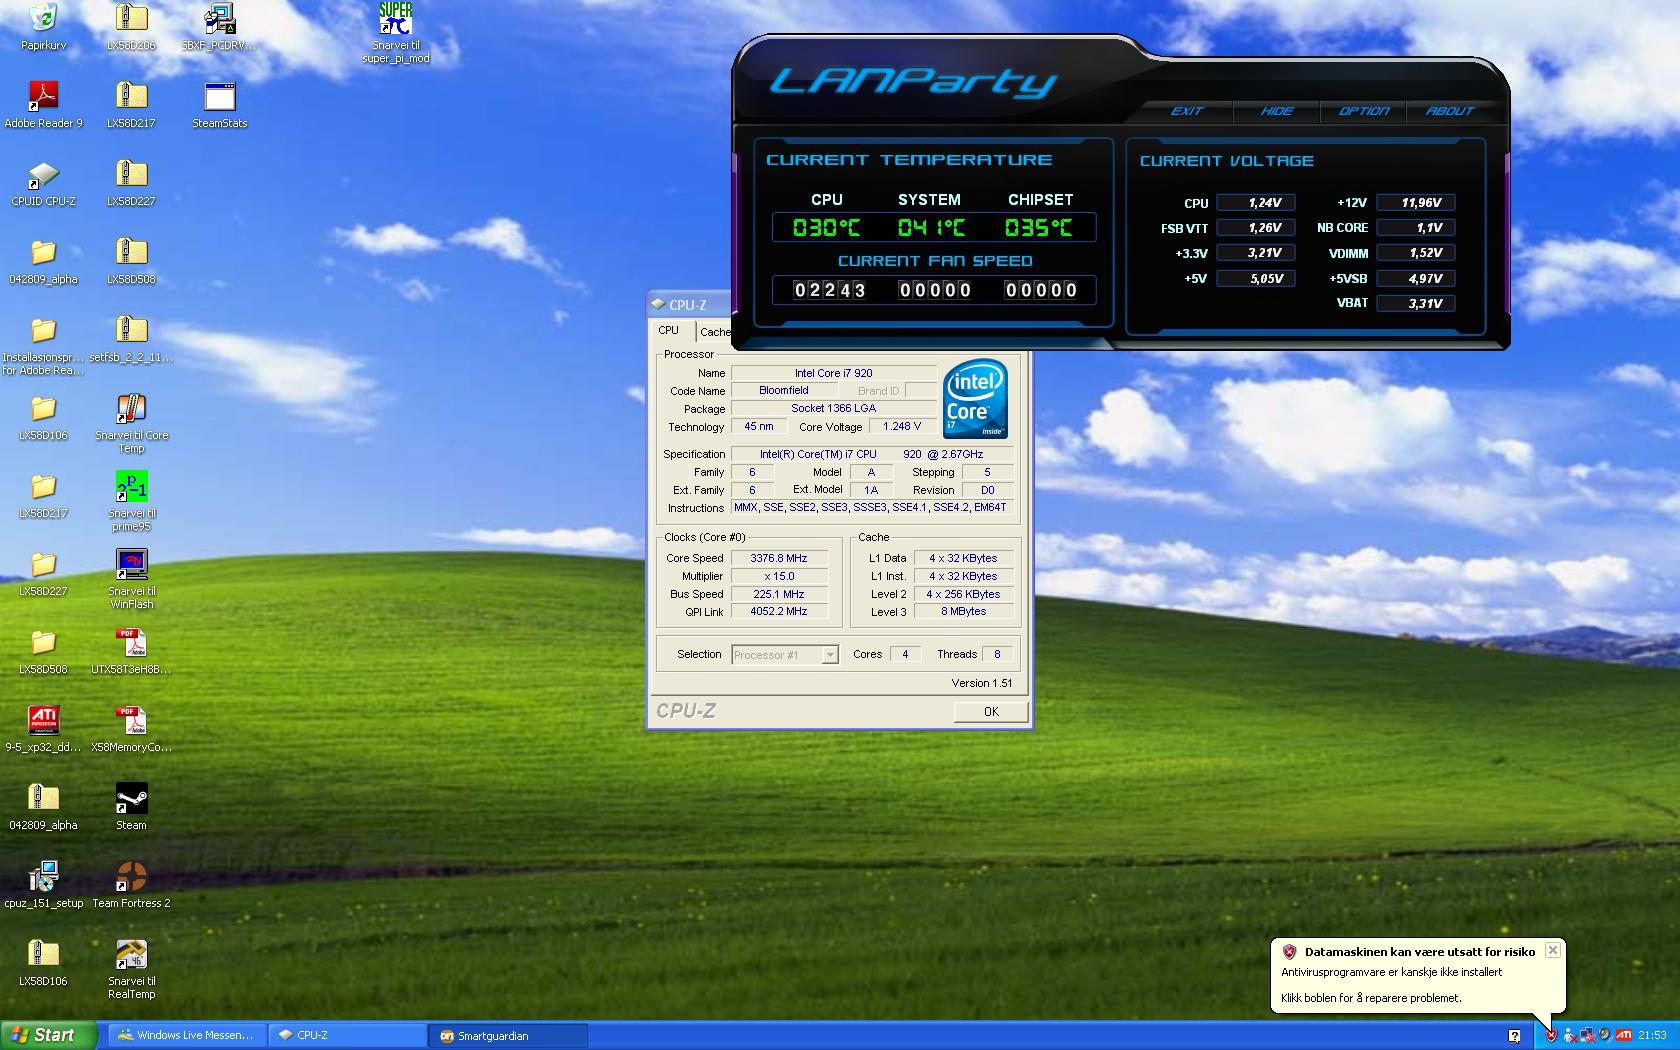Click the CPU-Z window title bar
1680x1050 pixels.
coord(690,305)
